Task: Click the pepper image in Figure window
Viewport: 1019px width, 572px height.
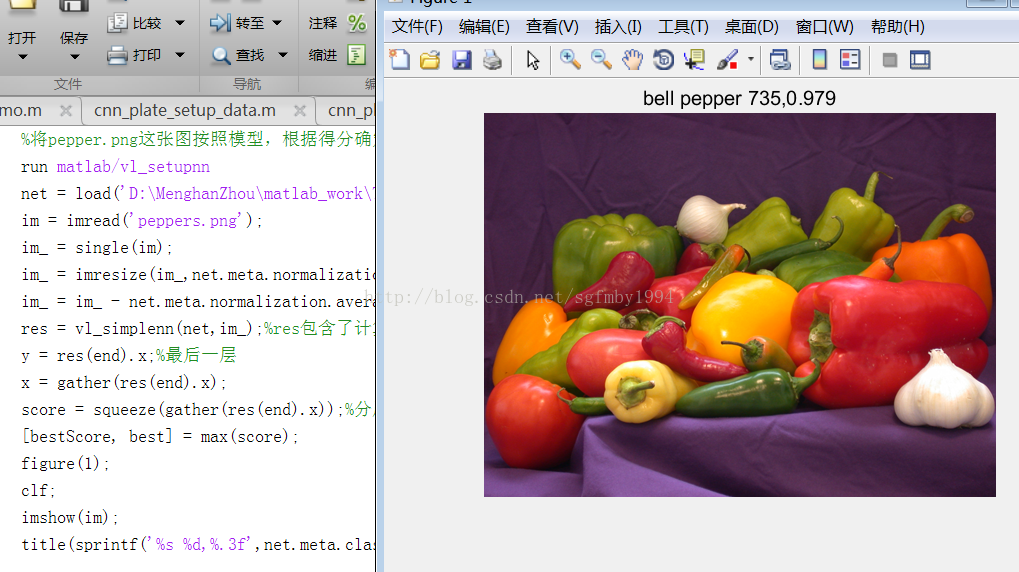Action: pyautogui.click(x=740, y=305)
